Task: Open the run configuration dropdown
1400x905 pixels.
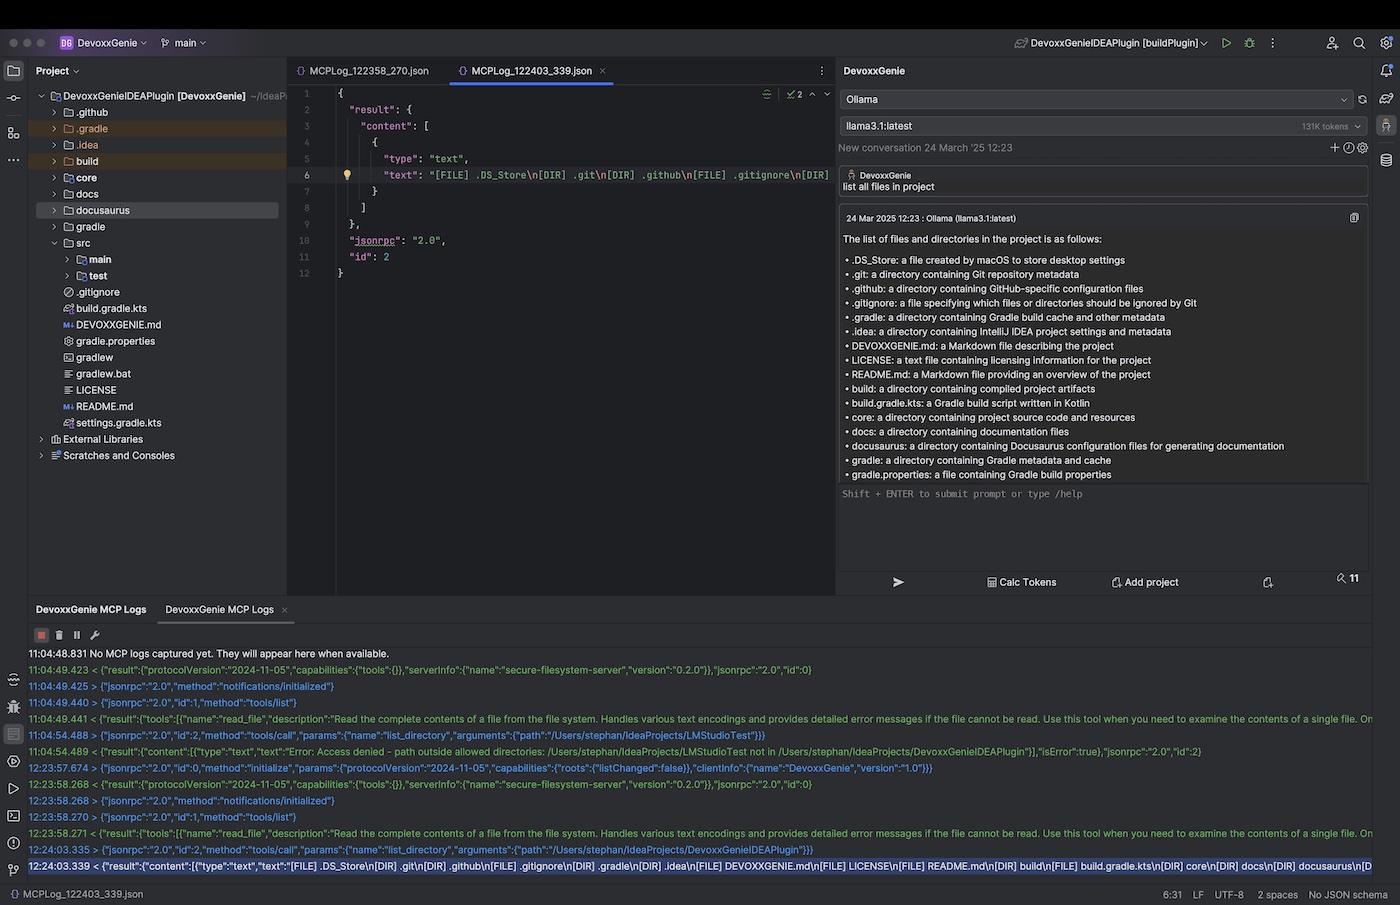Action: pos(1111,43)
